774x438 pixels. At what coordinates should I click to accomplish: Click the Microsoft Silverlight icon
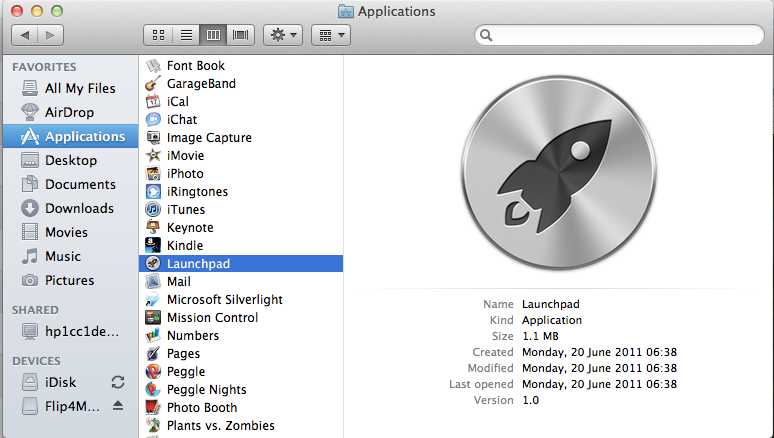point(154,299)
